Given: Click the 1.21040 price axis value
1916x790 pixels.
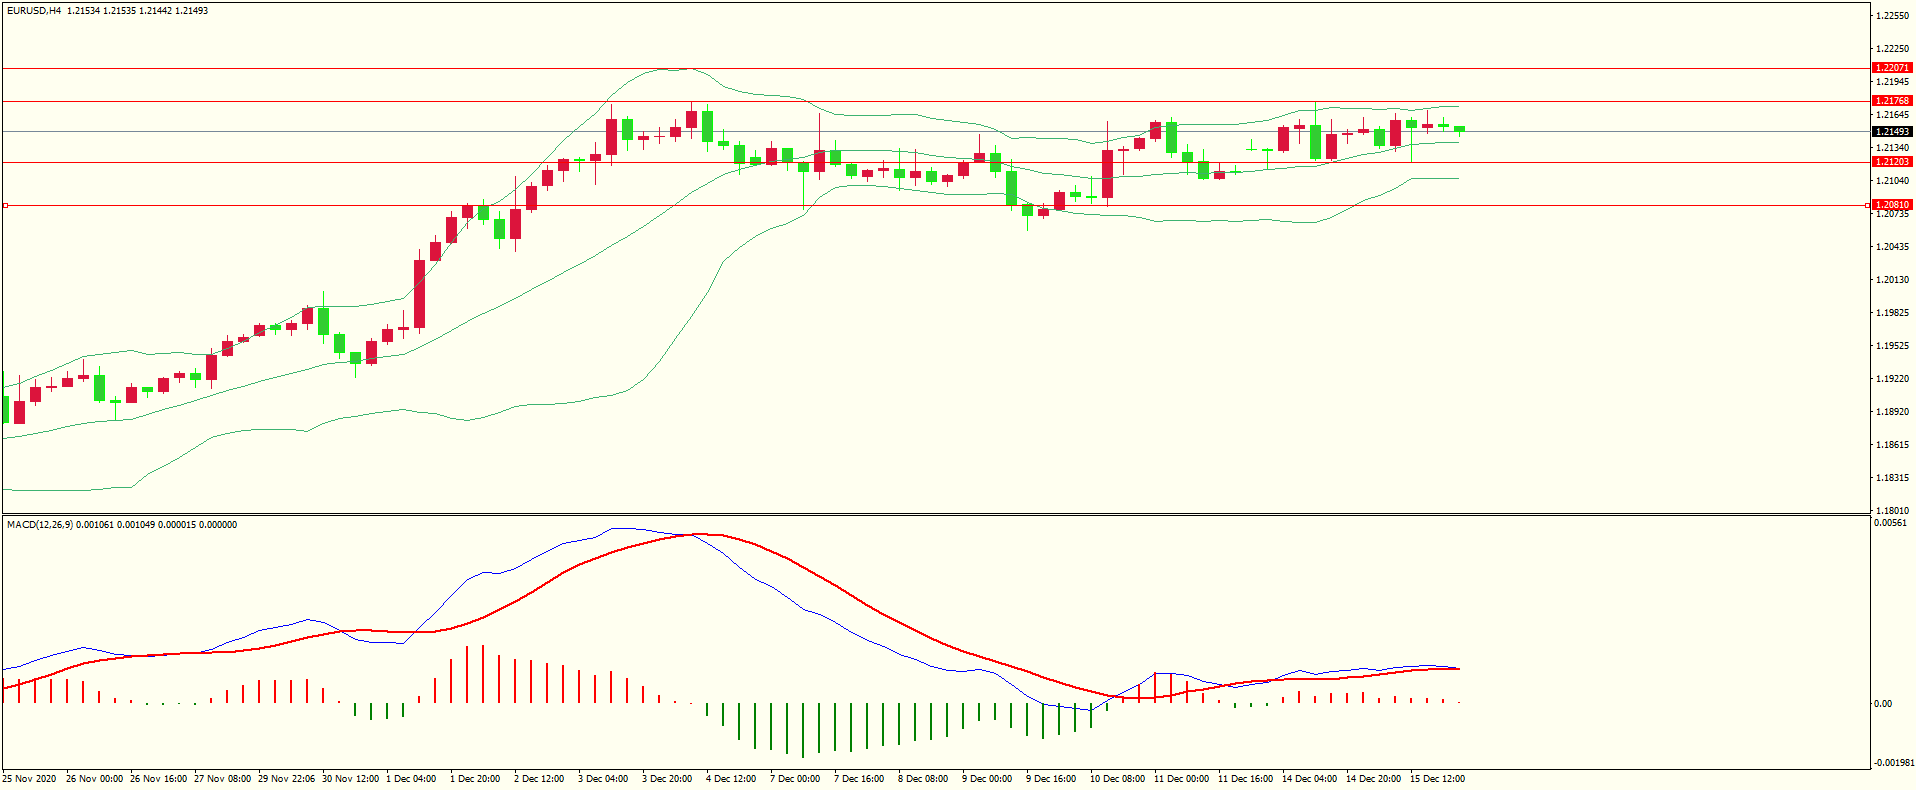Looking at the screenshot, I should [1893, 181].
